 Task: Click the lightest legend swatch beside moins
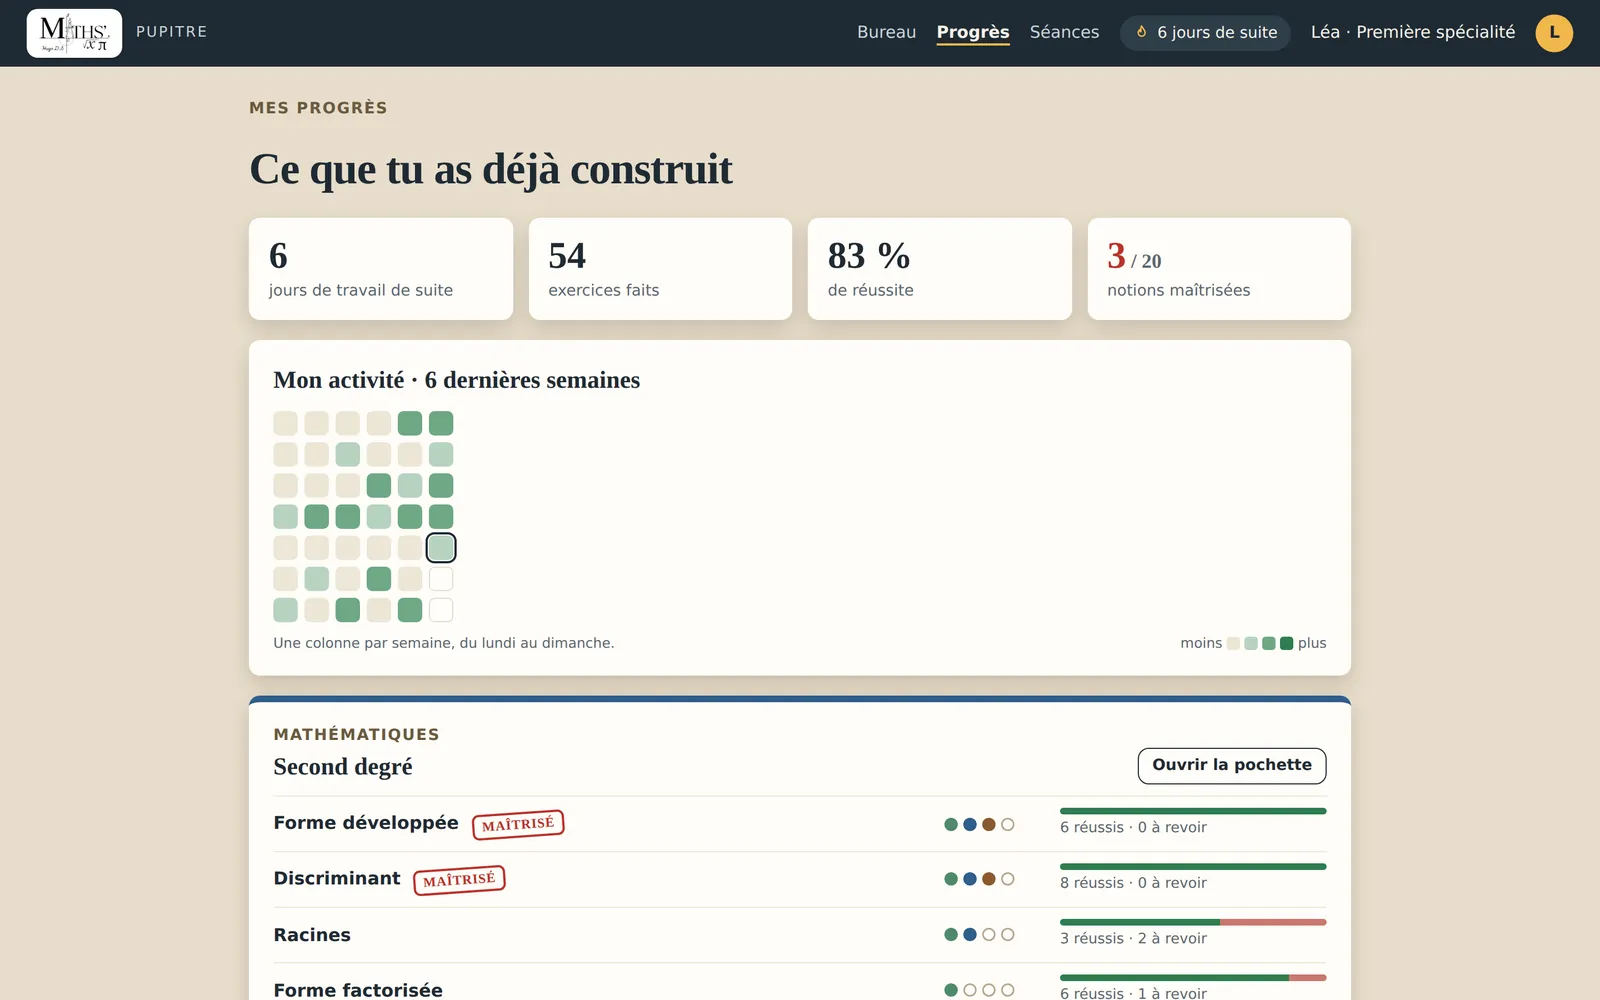[1234, 643]
